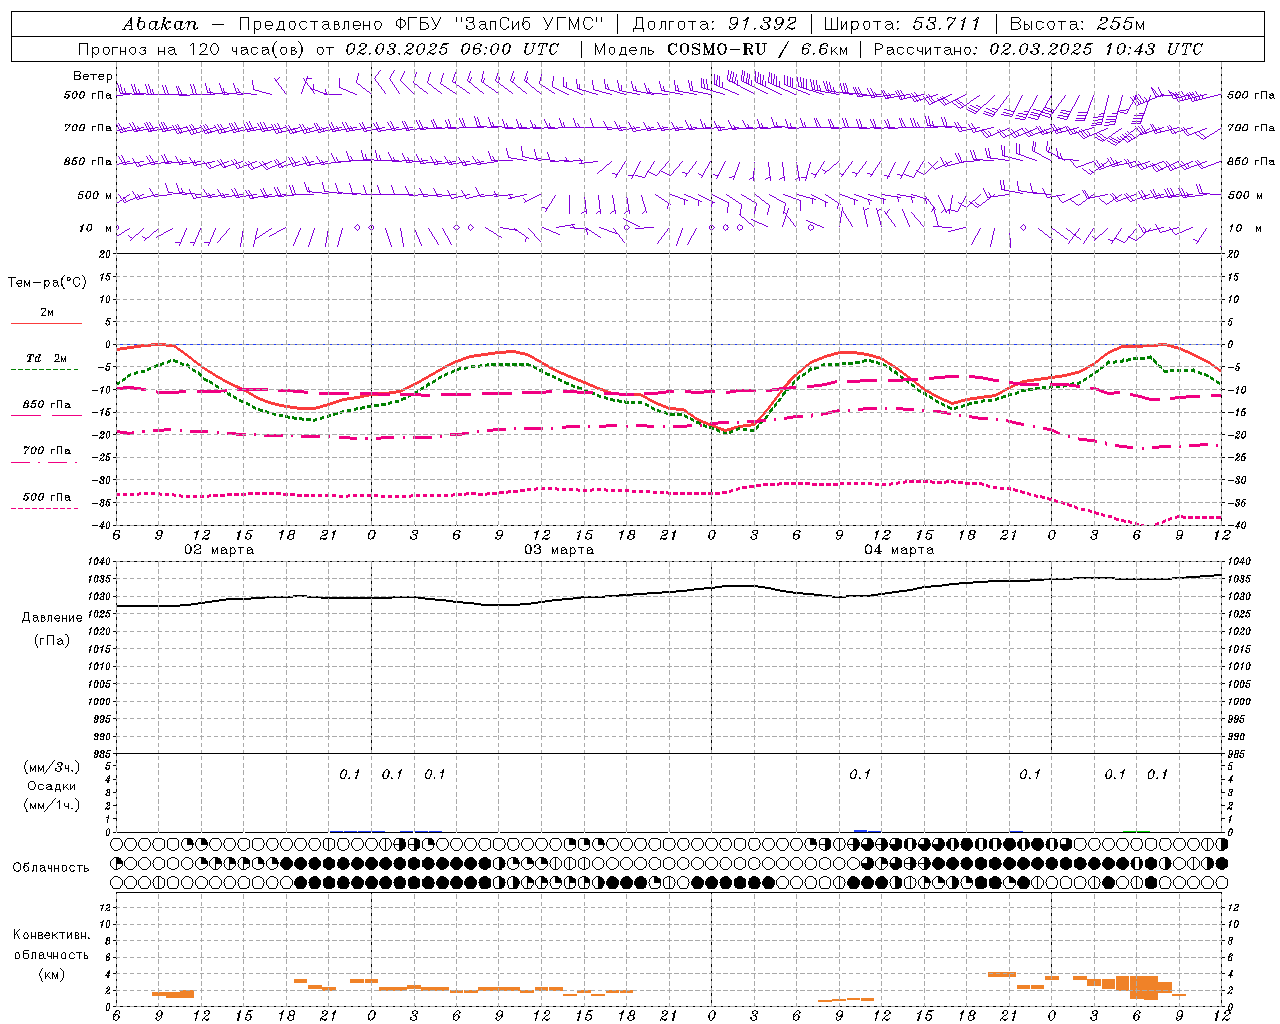Image resolution: width=1280 pixels, height=1024 pixels.
Task: Click the solid line sample under "2м" legend
Action: pos(47,324)
